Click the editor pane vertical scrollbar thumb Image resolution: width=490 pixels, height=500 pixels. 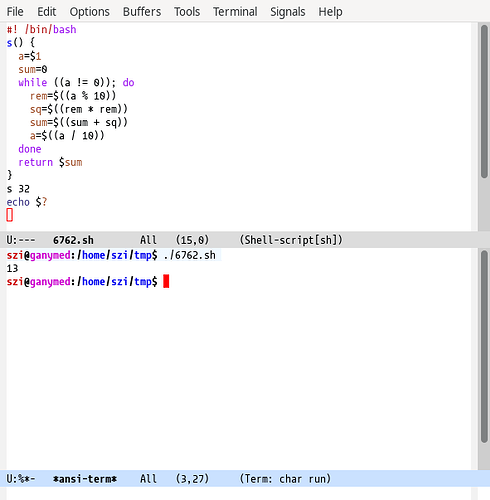click(484, 101)
